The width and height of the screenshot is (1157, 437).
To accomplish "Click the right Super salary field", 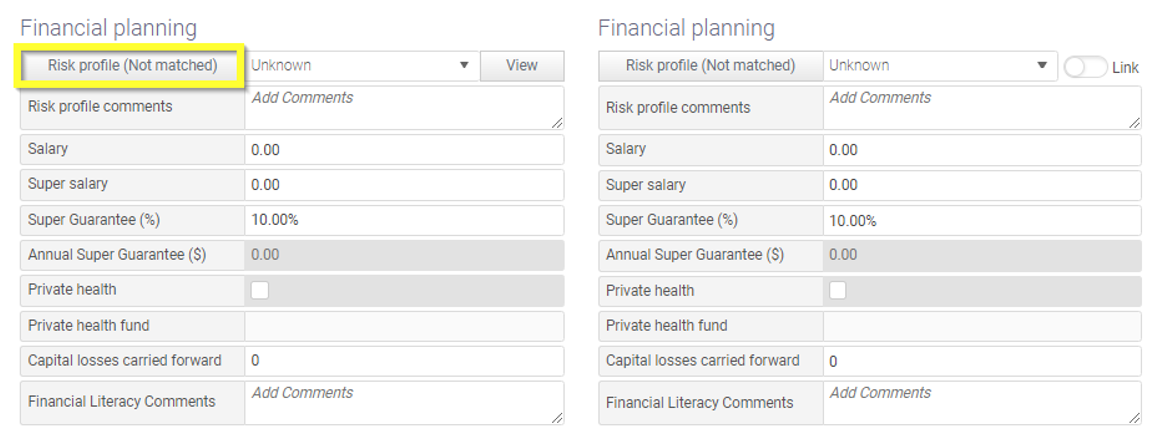I will (x=982, y=185).
